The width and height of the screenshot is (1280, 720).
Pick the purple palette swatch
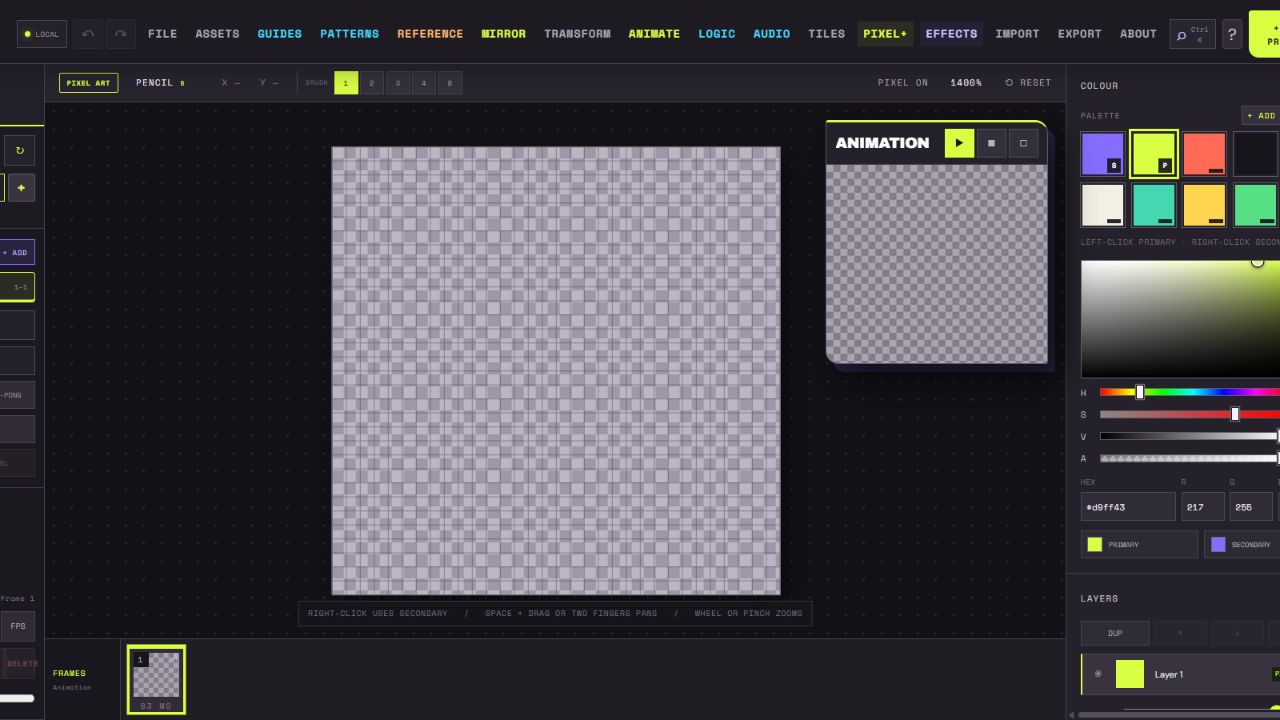click(1102, 154)
